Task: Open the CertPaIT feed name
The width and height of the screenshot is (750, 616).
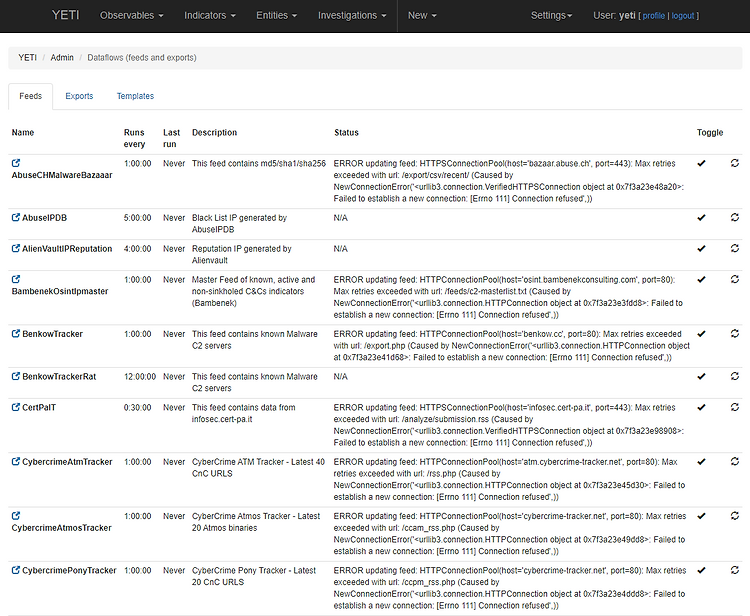Action: pos(39,407)
